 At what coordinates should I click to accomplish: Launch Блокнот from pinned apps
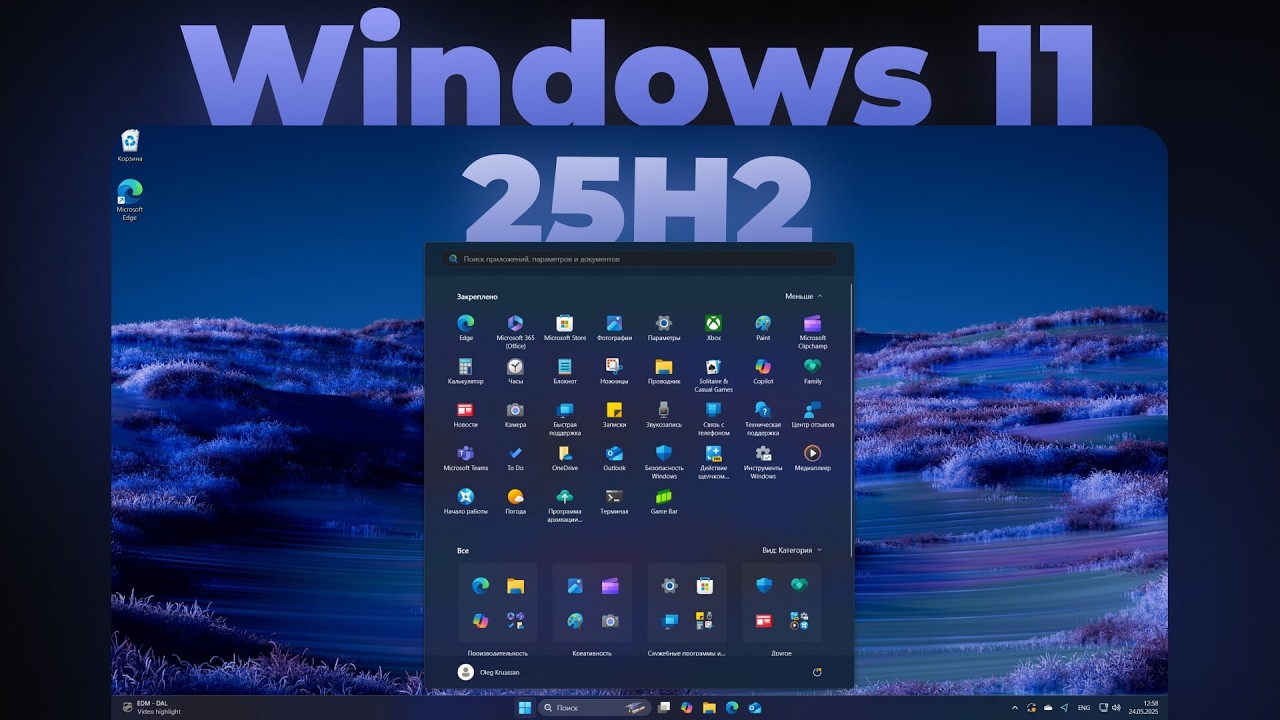click(x=564, y=371)
